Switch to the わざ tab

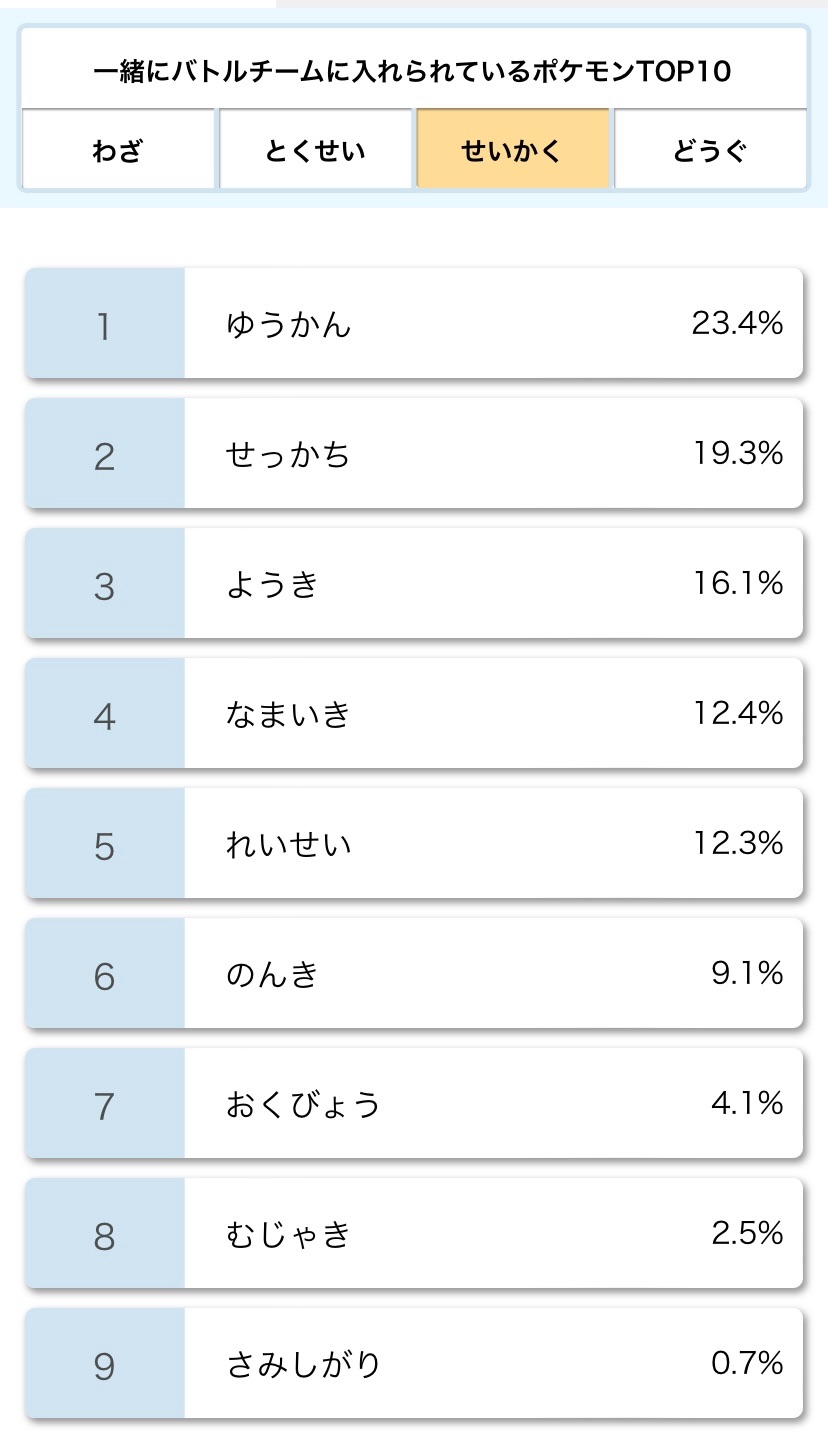tap(118, 149)
